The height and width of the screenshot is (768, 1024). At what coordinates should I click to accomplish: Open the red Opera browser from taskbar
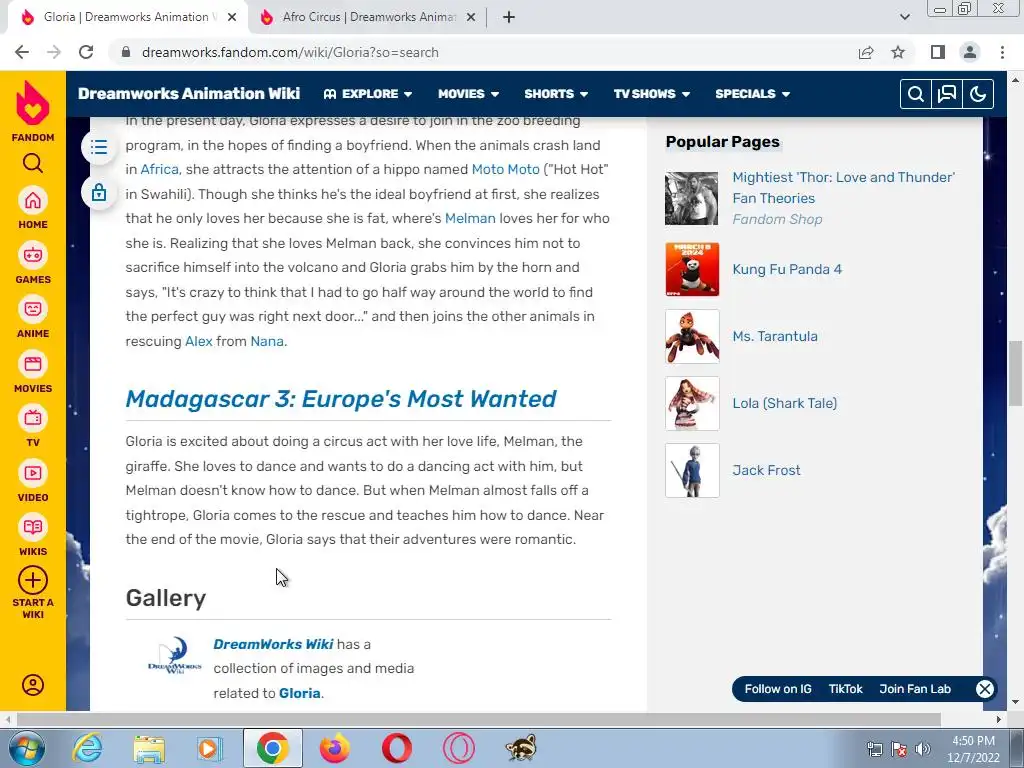point(396,748)
